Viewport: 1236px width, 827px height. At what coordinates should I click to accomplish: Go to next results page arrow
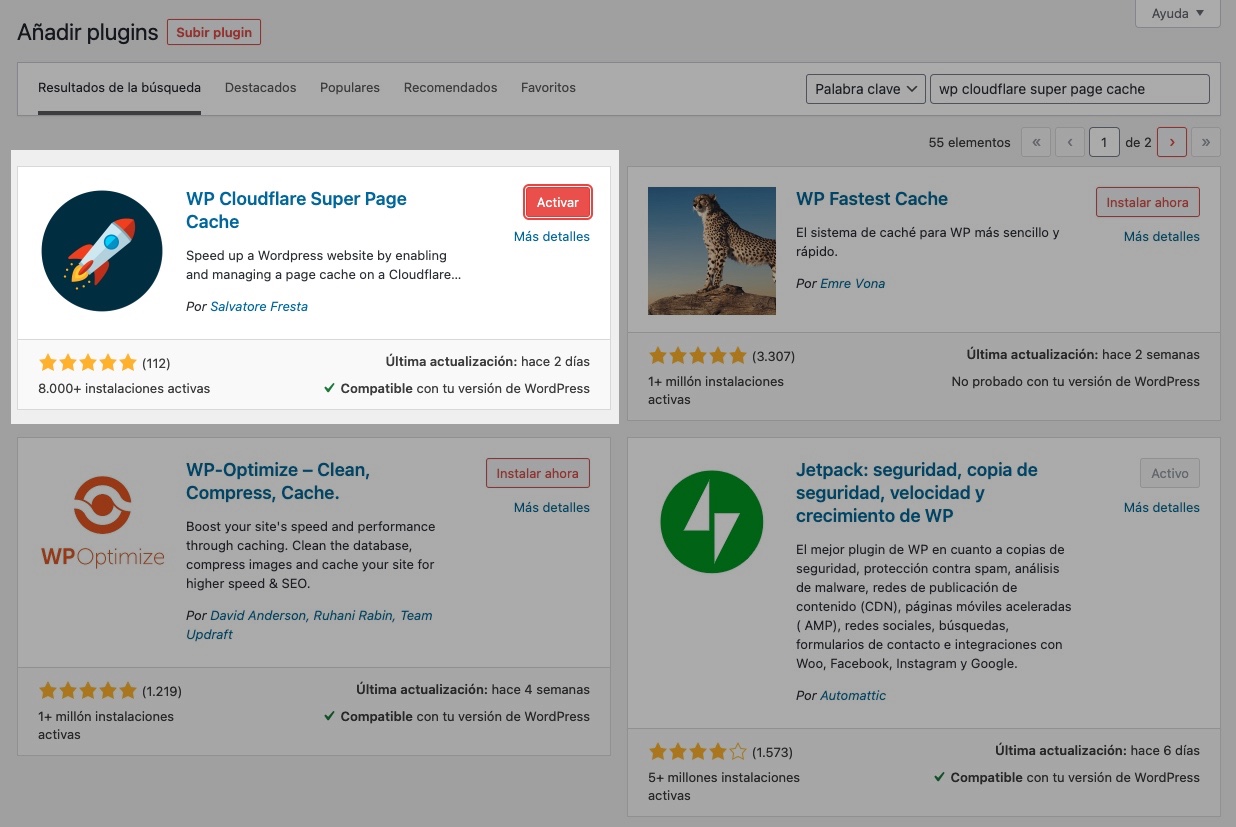[1171, 143]
